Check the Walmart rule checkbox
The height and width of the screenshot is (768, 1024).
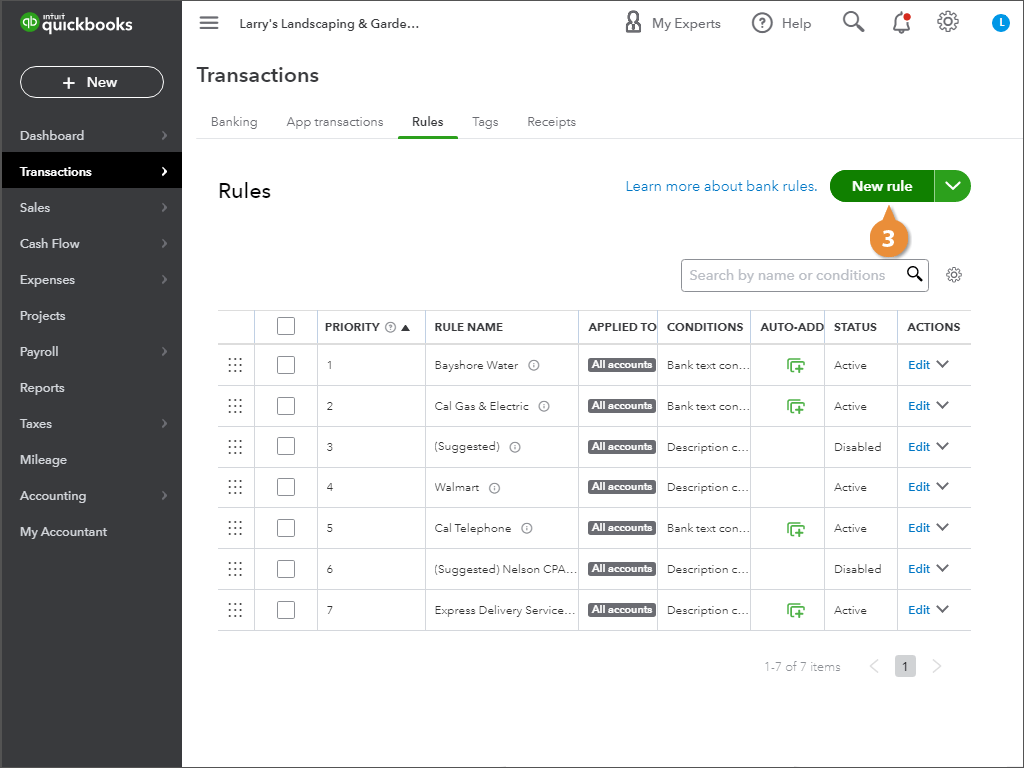pos(286,487)
